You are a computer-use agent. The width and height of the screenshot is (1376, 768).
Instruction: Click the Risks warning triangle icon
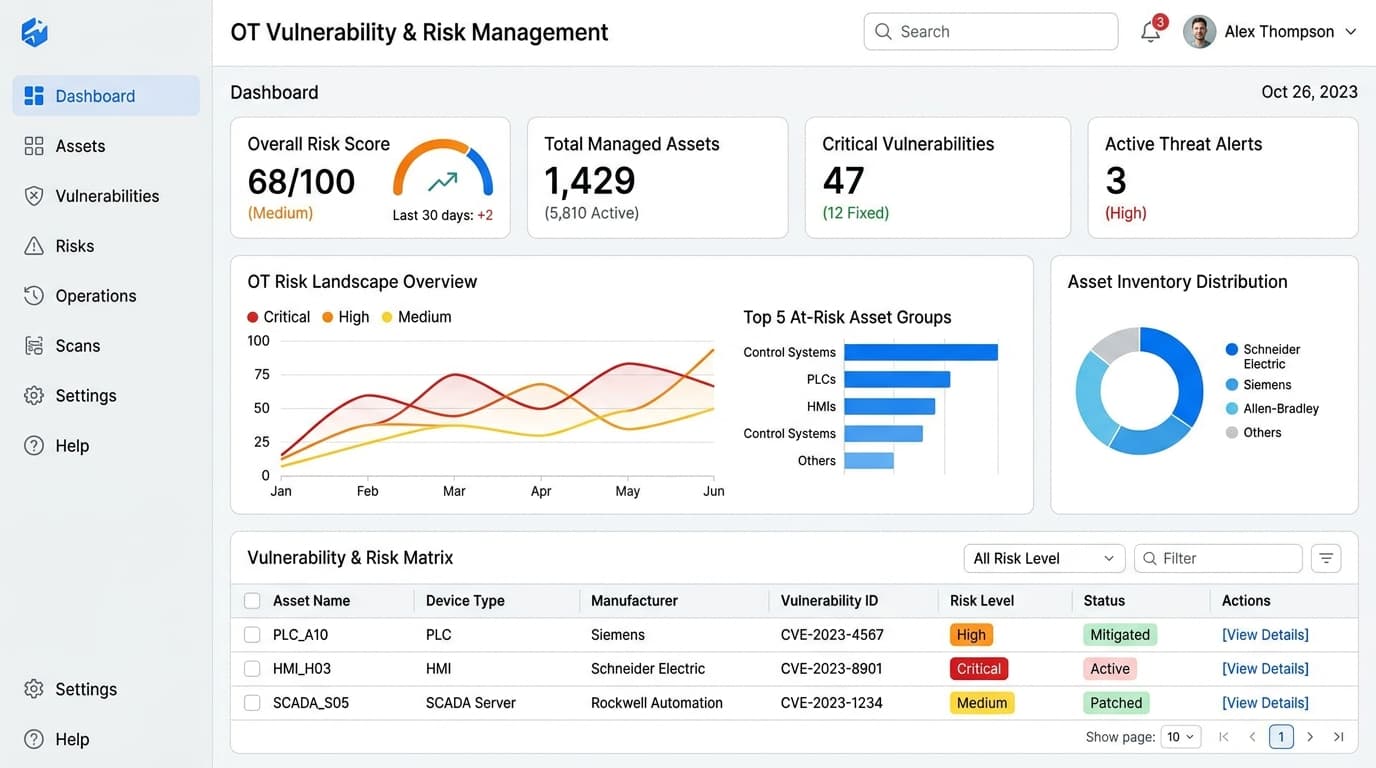click(x=34, y=246)
